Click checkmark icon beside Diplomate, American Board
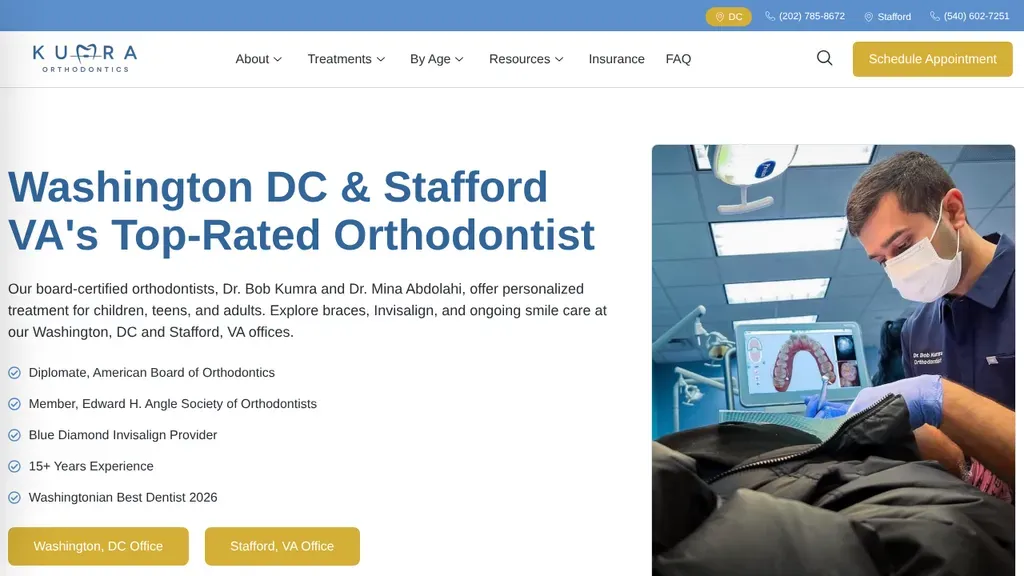 click(x=14, y=373)
